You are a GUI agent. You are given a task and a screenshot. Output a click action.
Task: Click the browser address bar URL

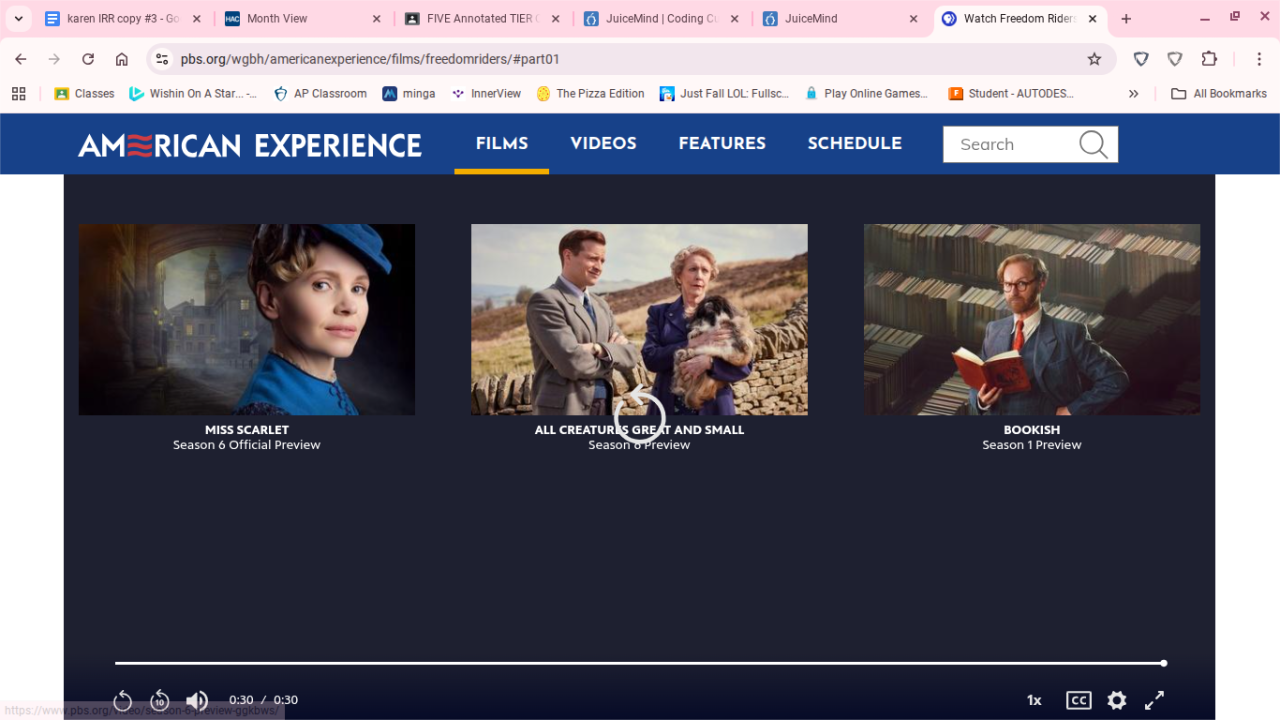pos(370,59)
